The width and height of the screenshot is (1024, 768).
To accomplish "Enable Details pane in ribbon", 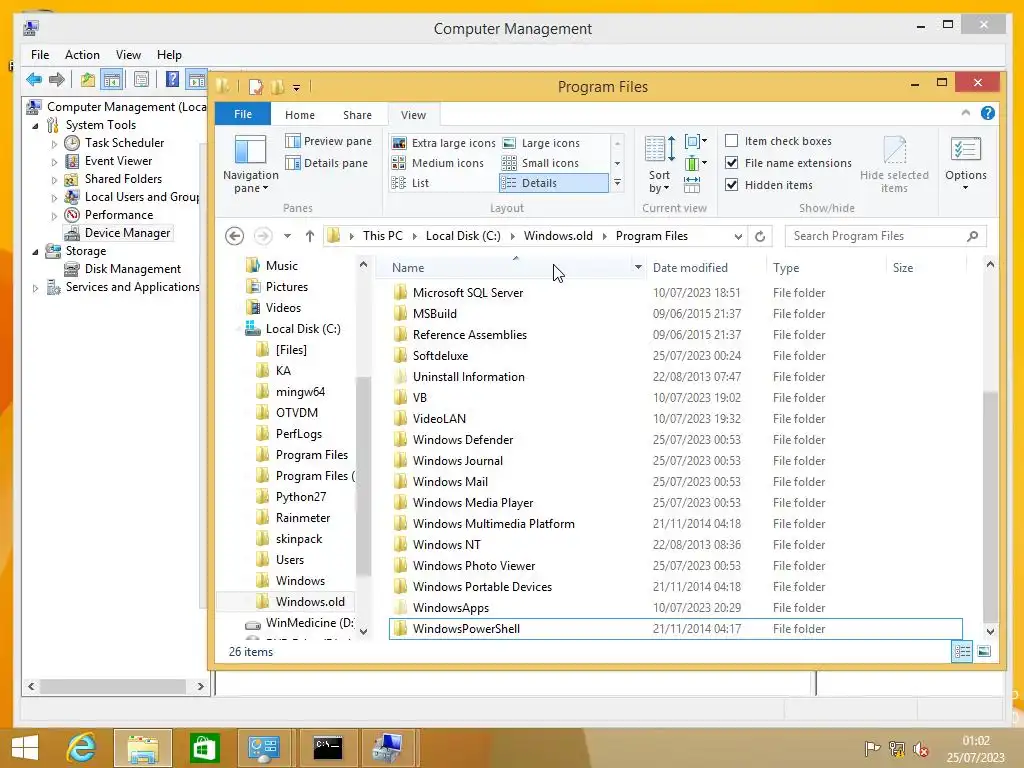I will (327, 163).
